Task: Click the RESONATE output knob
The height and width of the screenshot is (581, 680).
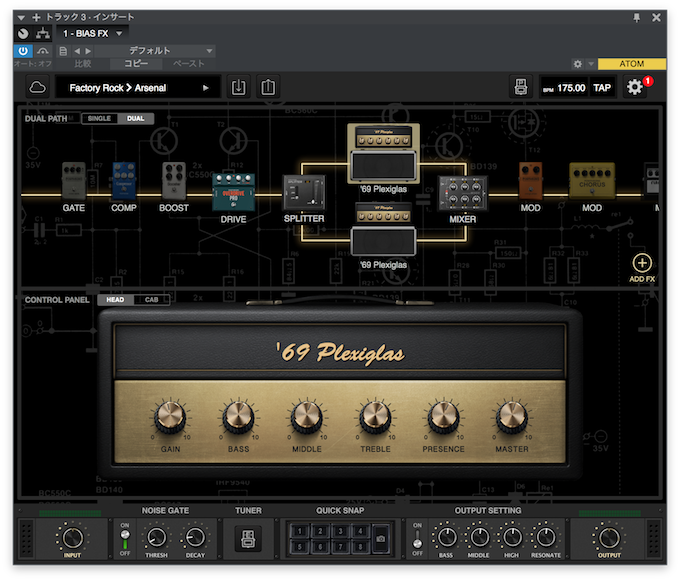Action: tap(546, 538)
